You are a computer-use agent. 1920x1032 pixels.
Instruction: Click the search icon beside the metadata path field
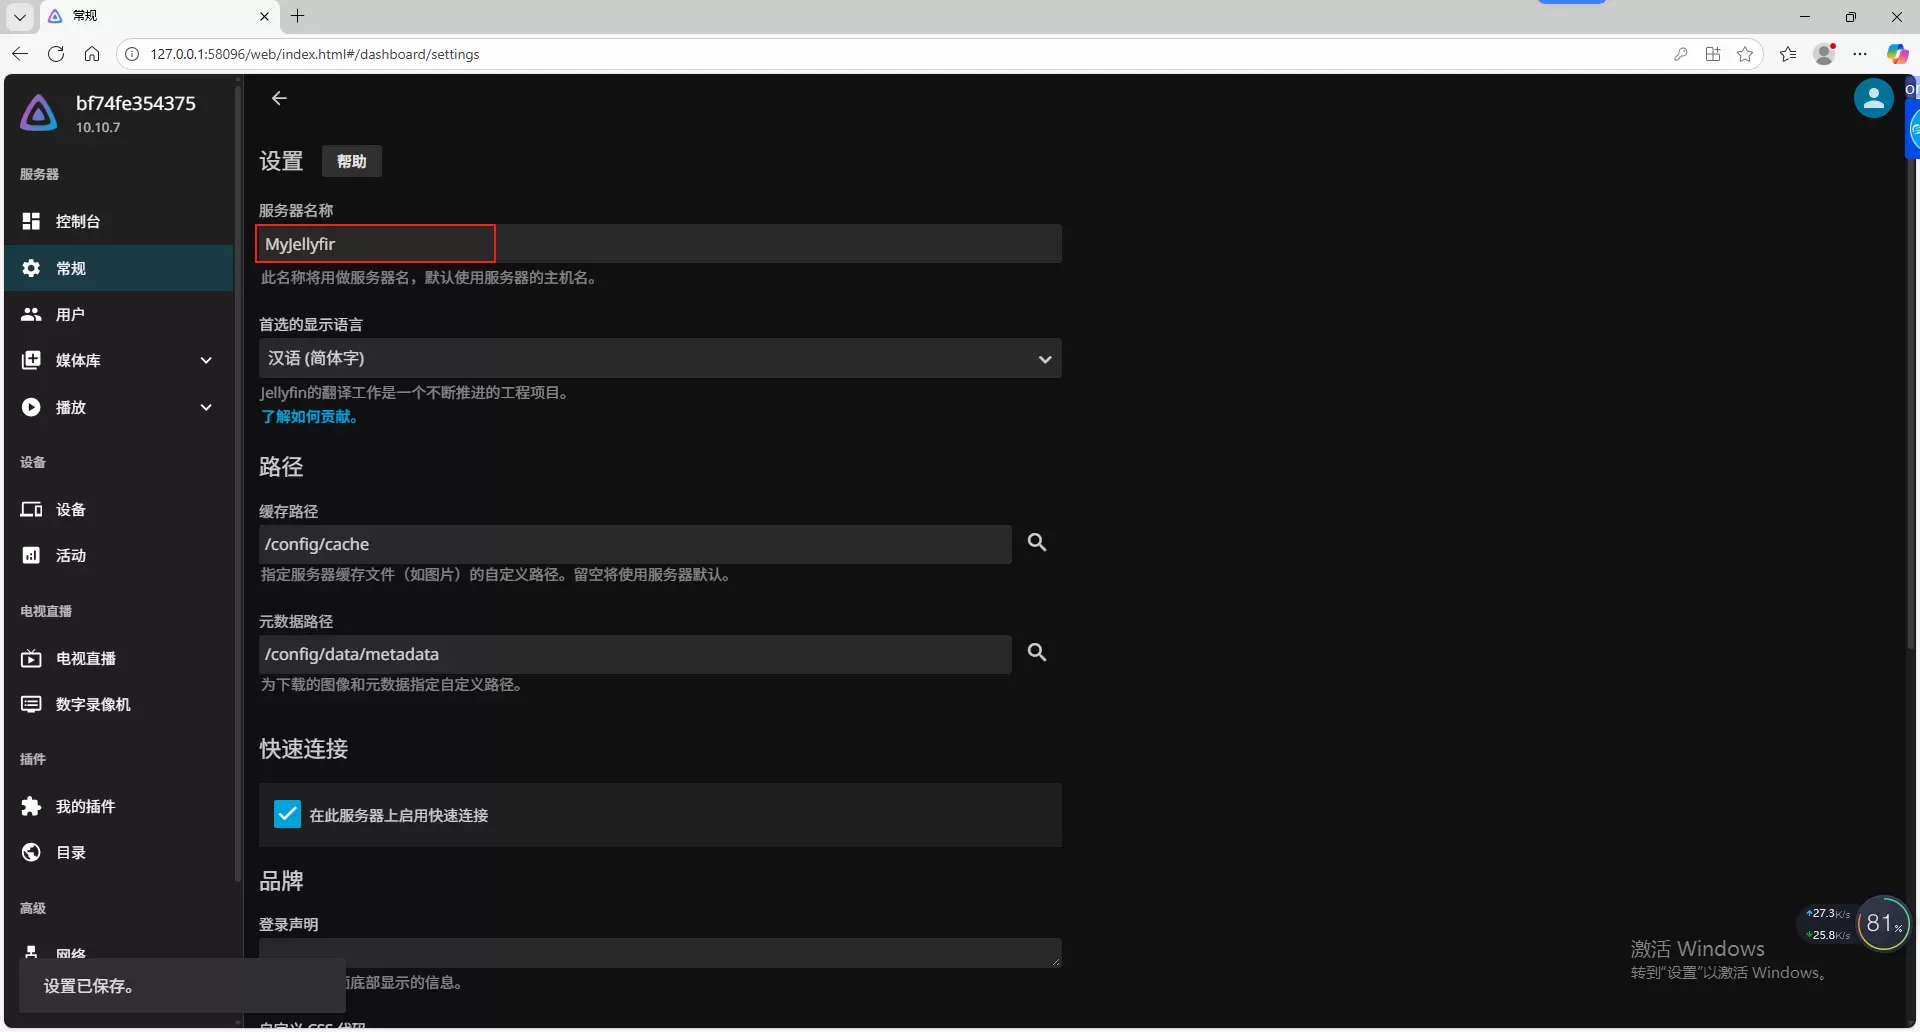point(1037,653)
